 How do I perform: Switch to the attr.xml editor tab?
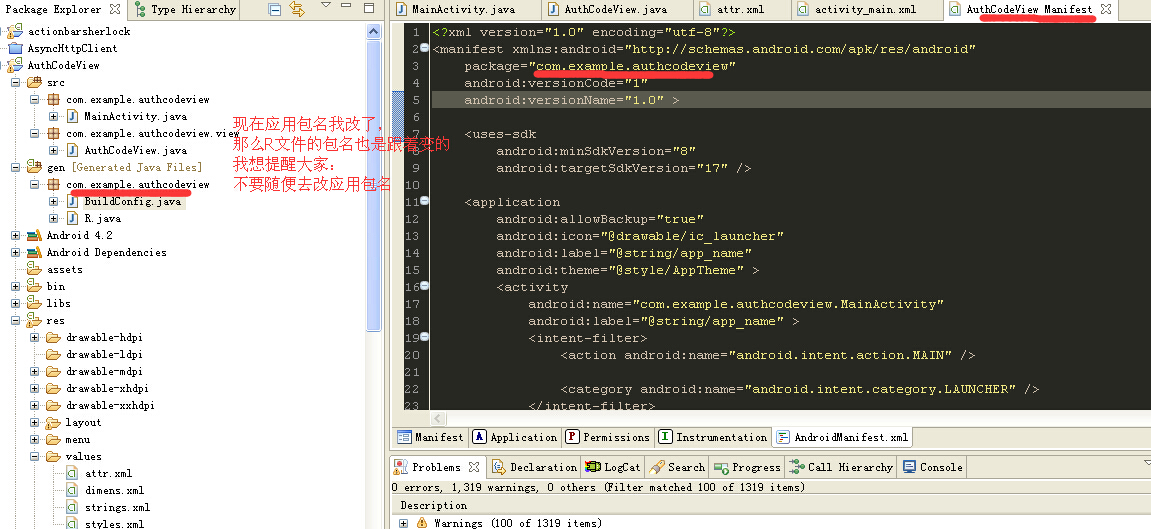741,10
